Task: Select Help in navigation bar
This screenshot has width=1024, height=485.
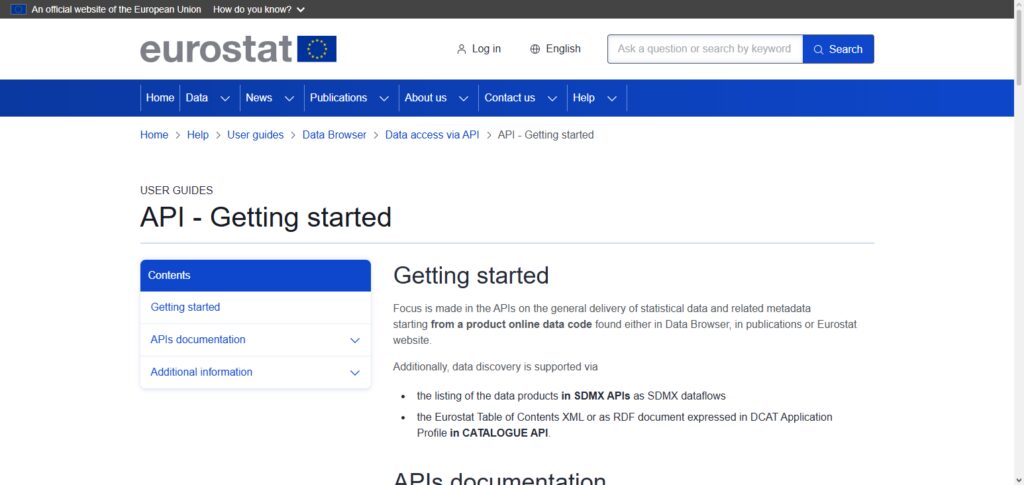Action: click(x=584, y=98)
